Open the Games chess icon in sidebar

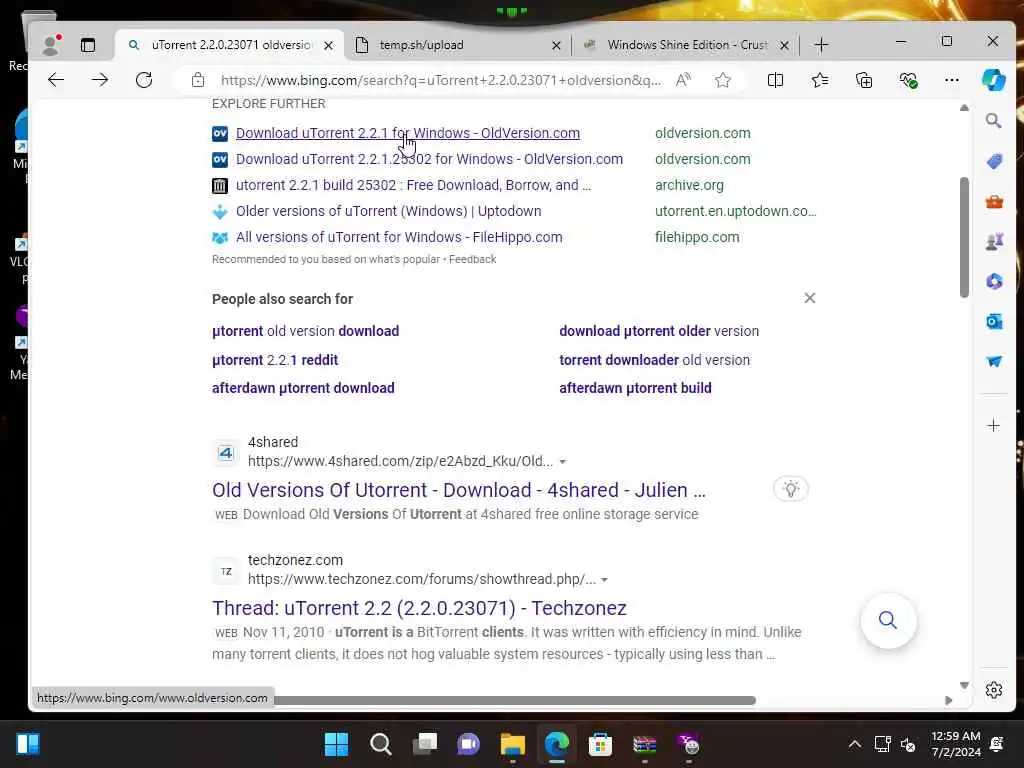point(994,242)
